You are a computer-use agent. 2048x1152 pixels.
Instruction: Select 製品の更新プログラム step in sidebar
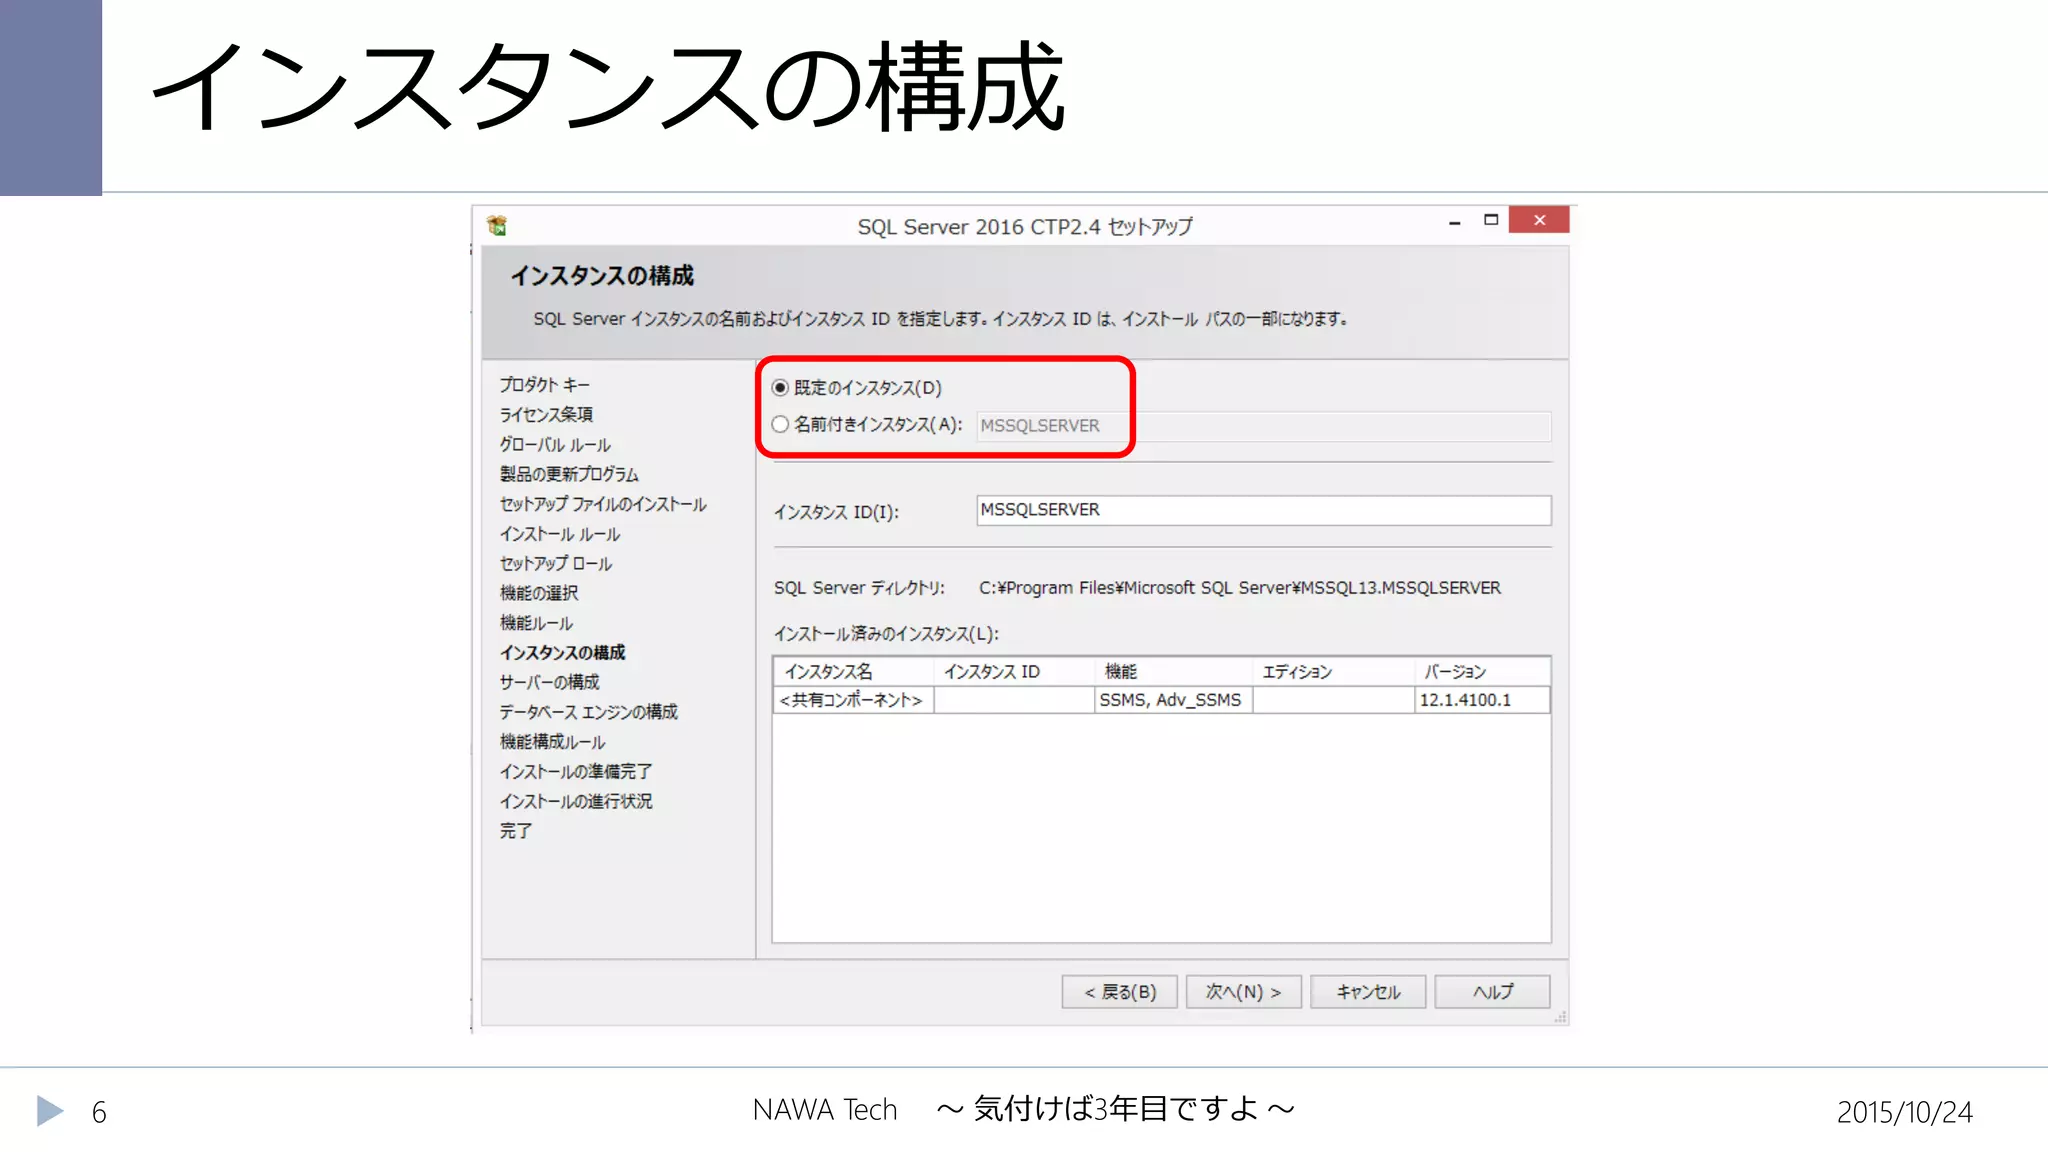click(570, 474)
